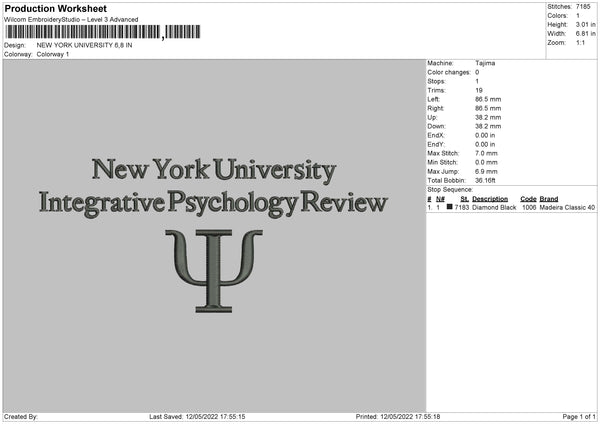The width and height of the screenshot is (600, 424).
Task: Click the barcode graphic
Action: [x=103, y=32]
